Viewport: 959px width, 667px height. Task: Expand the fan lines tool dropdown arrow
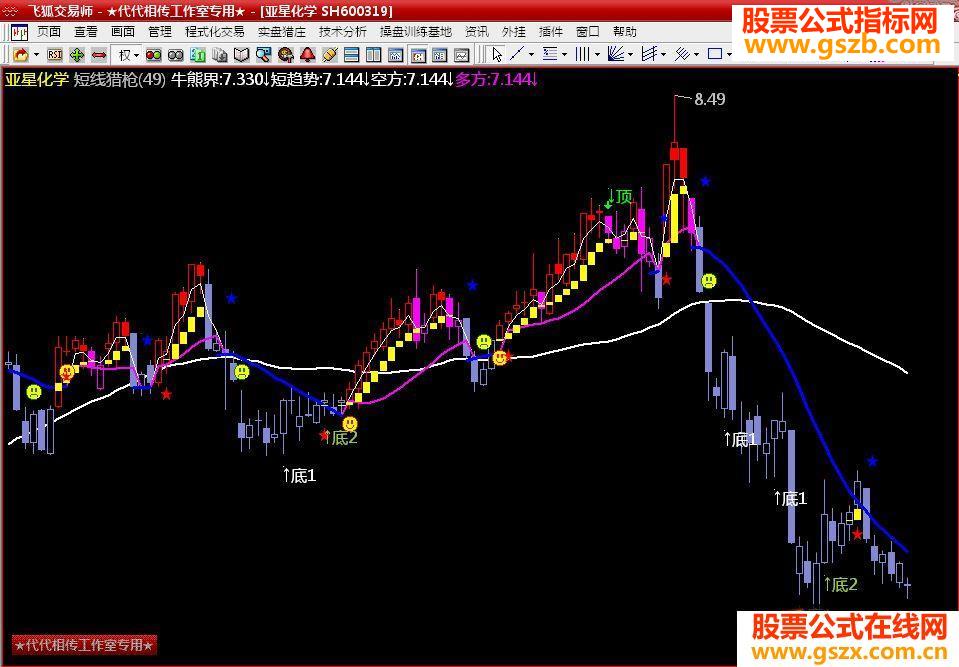[x=630, y=55]
